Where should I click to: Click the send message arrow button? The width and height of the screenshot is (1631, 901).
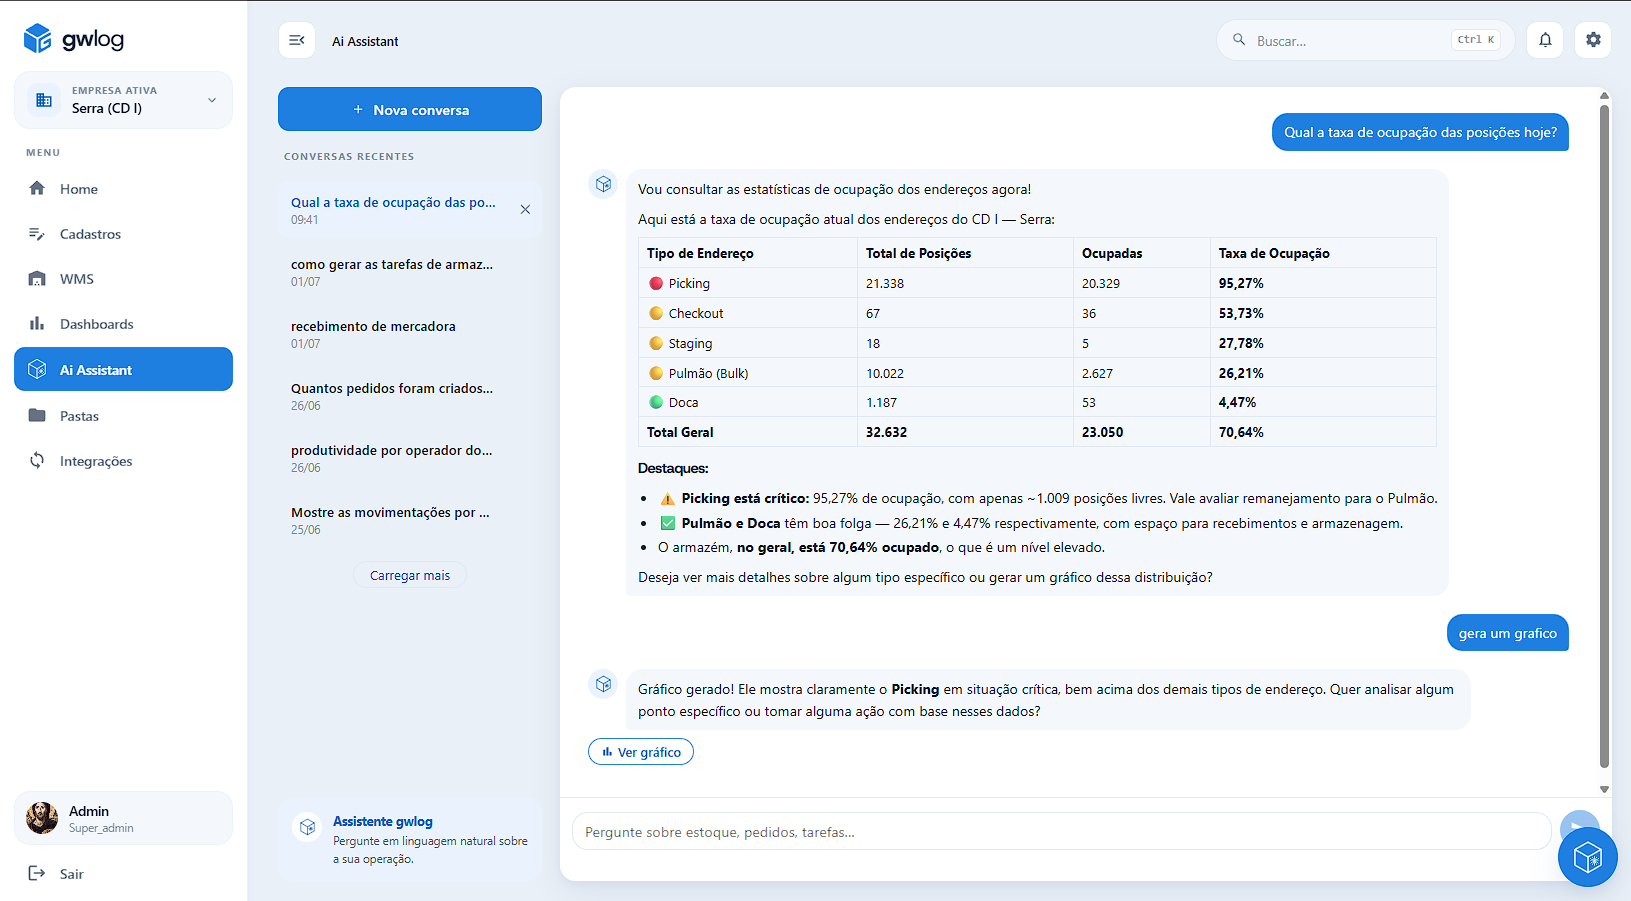pos(1578,824)
